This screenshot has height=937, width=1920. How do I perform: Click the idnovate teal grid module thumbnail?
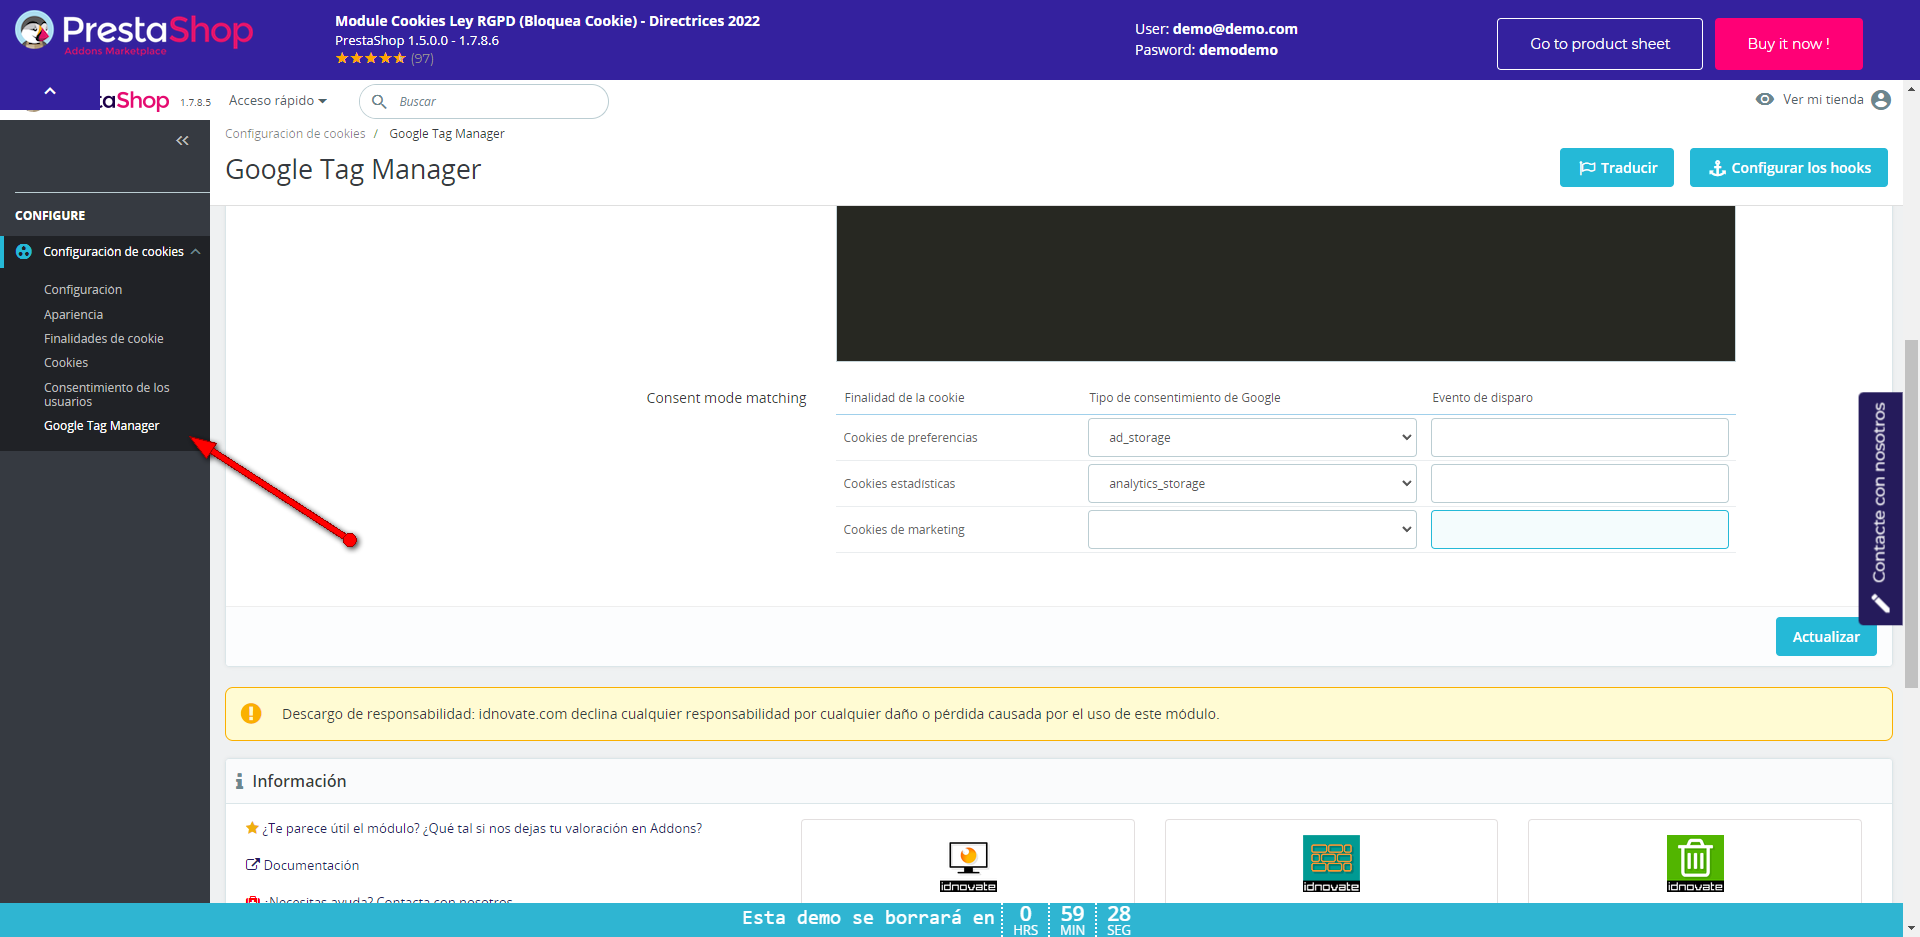point(1331,864)
